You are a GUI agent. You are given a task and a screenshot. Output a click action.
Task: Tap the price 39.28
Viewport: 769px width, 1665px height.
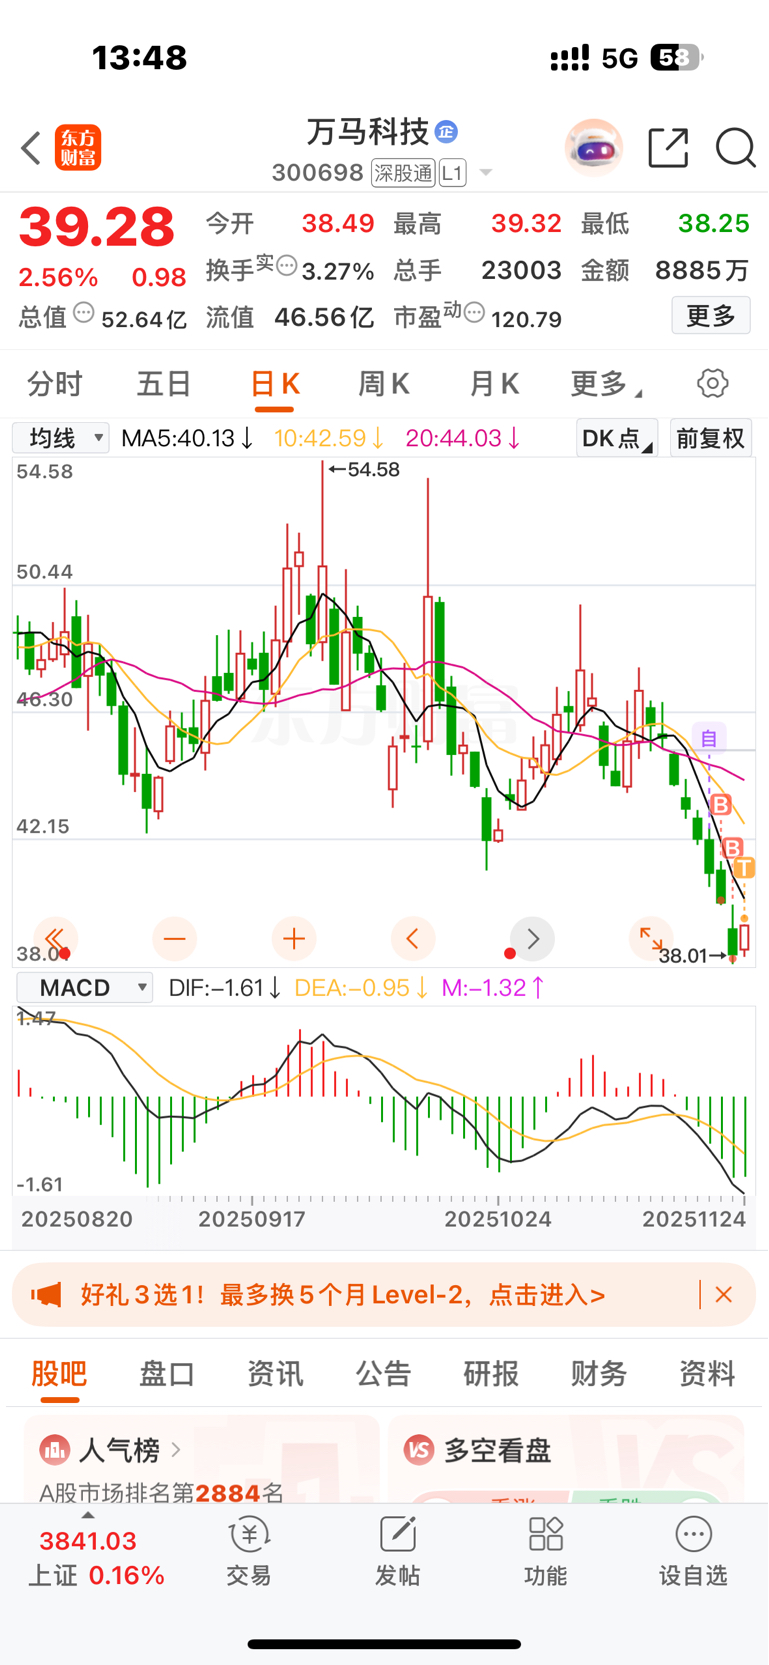97,227
